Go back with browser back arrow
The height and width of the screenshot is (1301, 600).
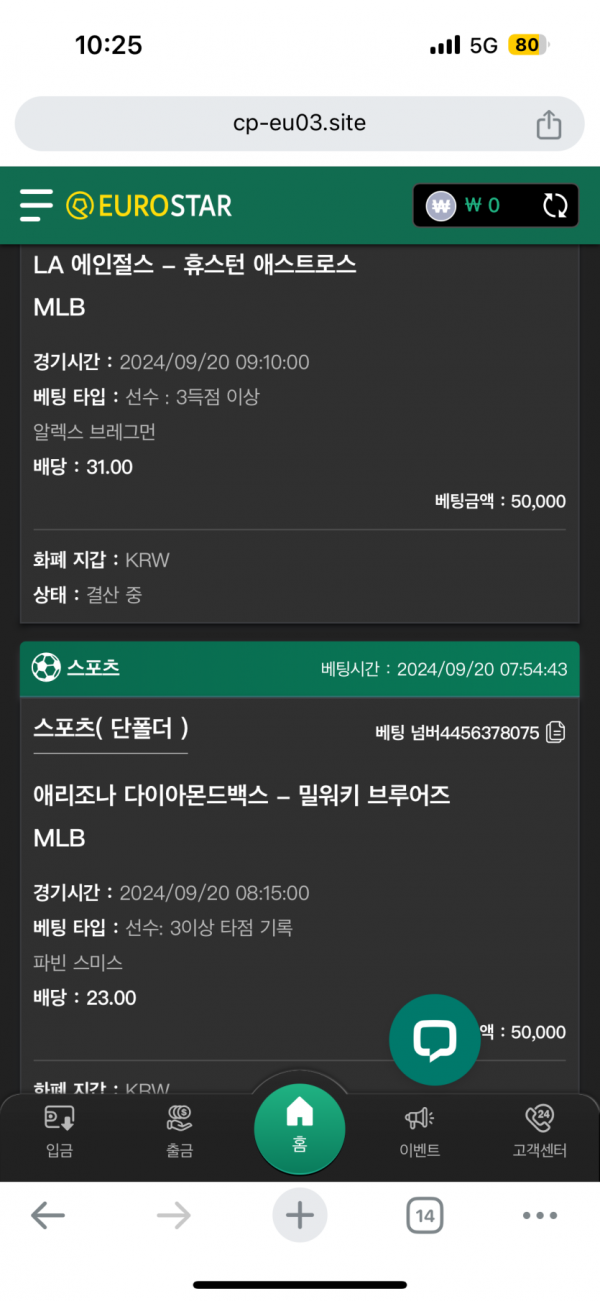click(x=48, y=1216)
